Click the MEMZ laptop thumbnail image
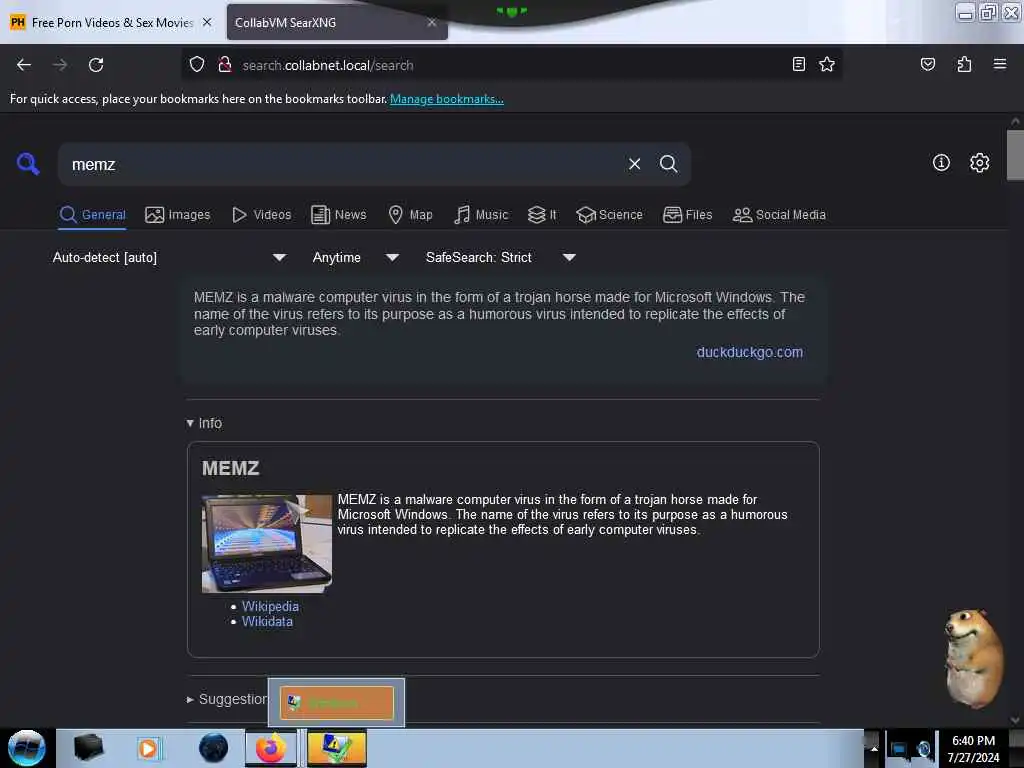This screenshot has width=1024, height=768. pos(266,543)
